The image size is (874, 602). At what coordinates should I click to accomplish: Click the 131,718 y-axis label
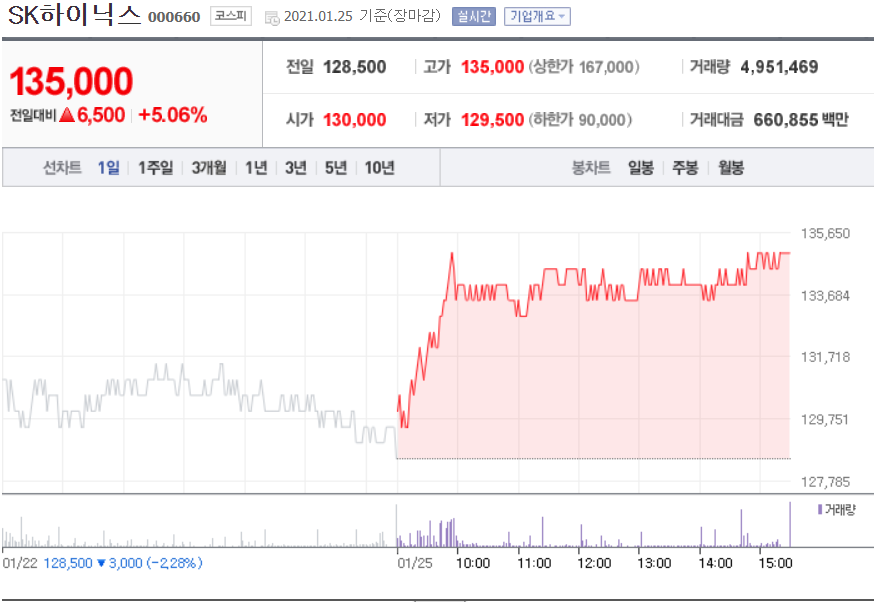pos(825,357)
